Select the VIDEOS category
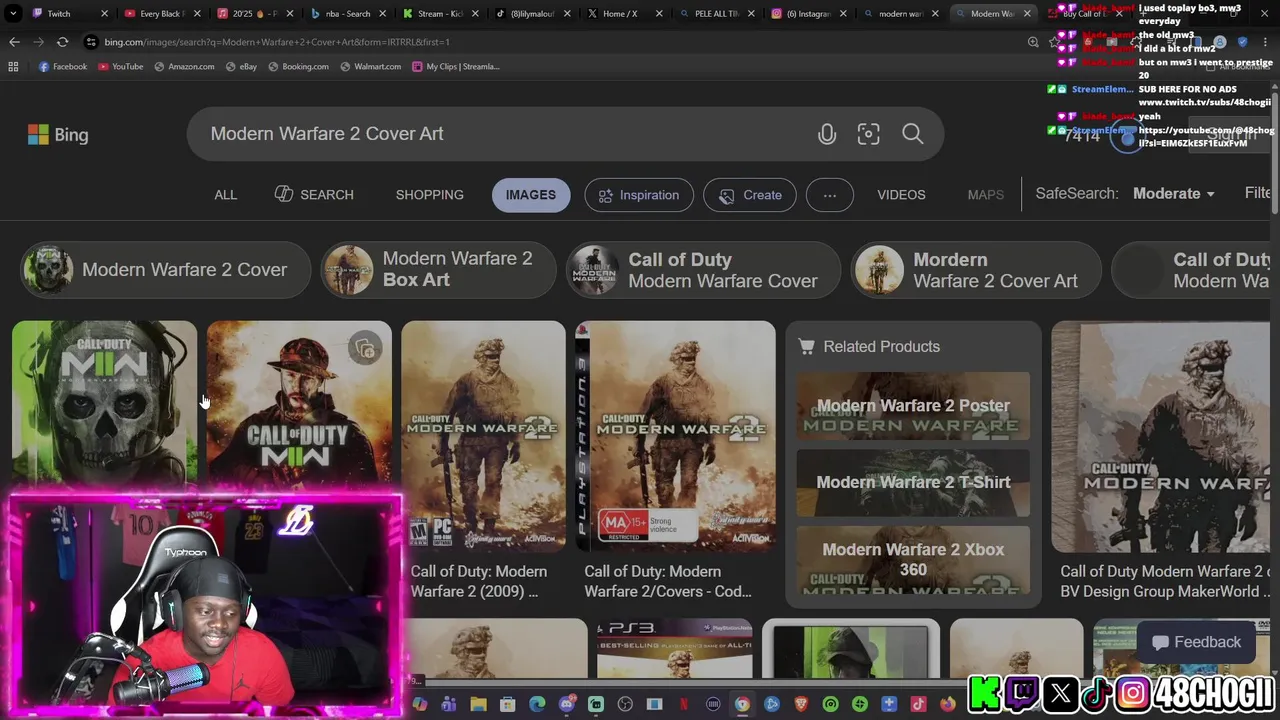The height and width of the screenshot is (720, 1280). pos(901,195)
